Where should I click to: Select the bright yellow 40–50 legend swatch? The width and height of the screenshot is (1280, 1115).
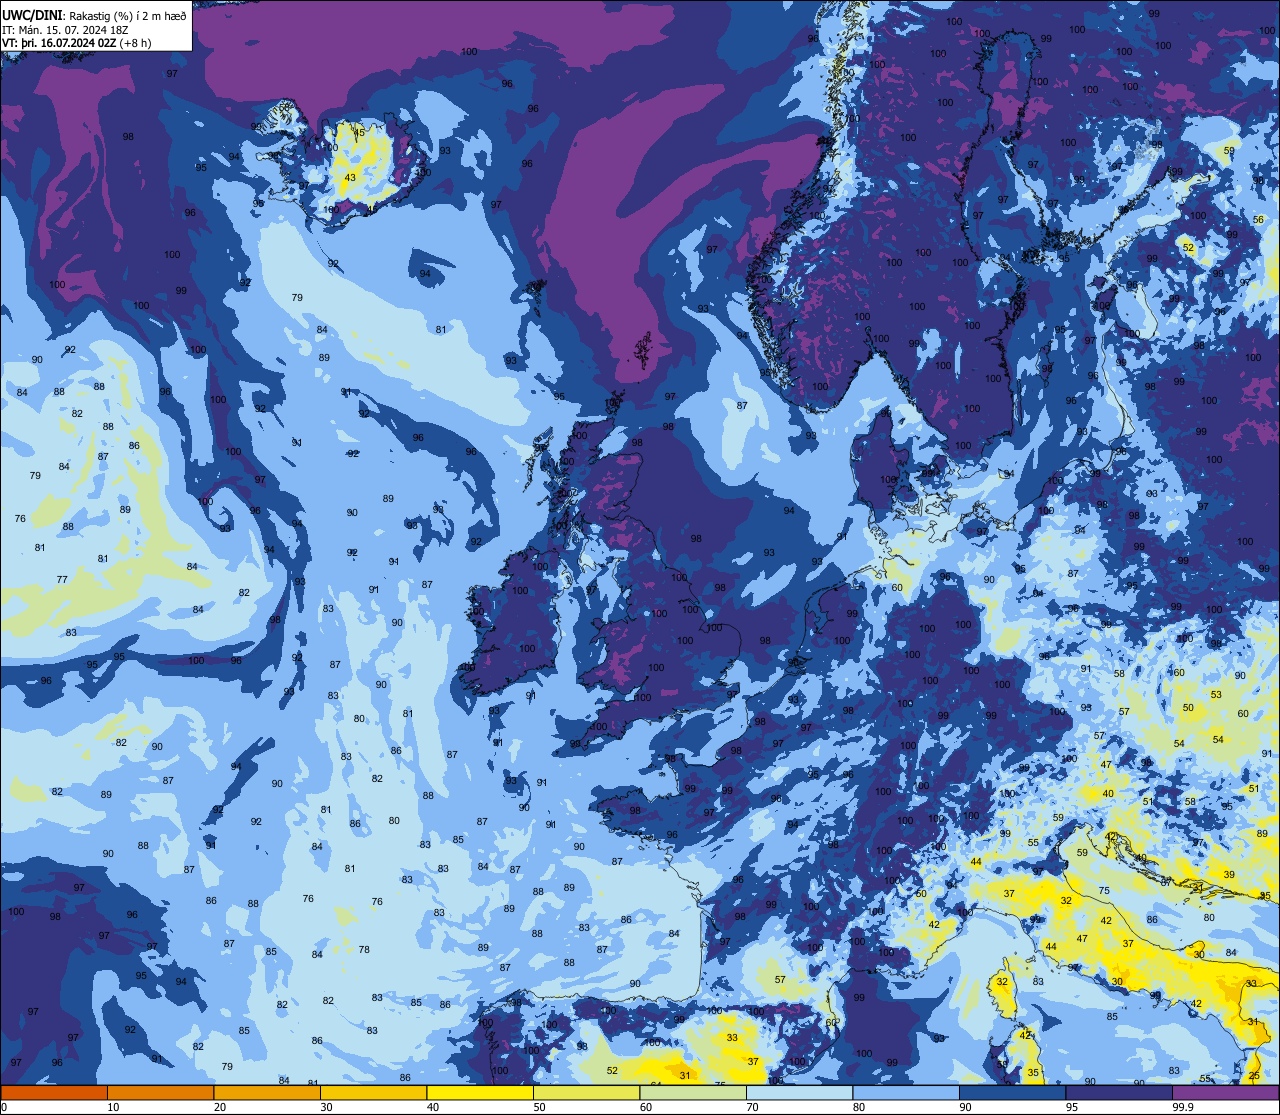tap(480, 1092)
